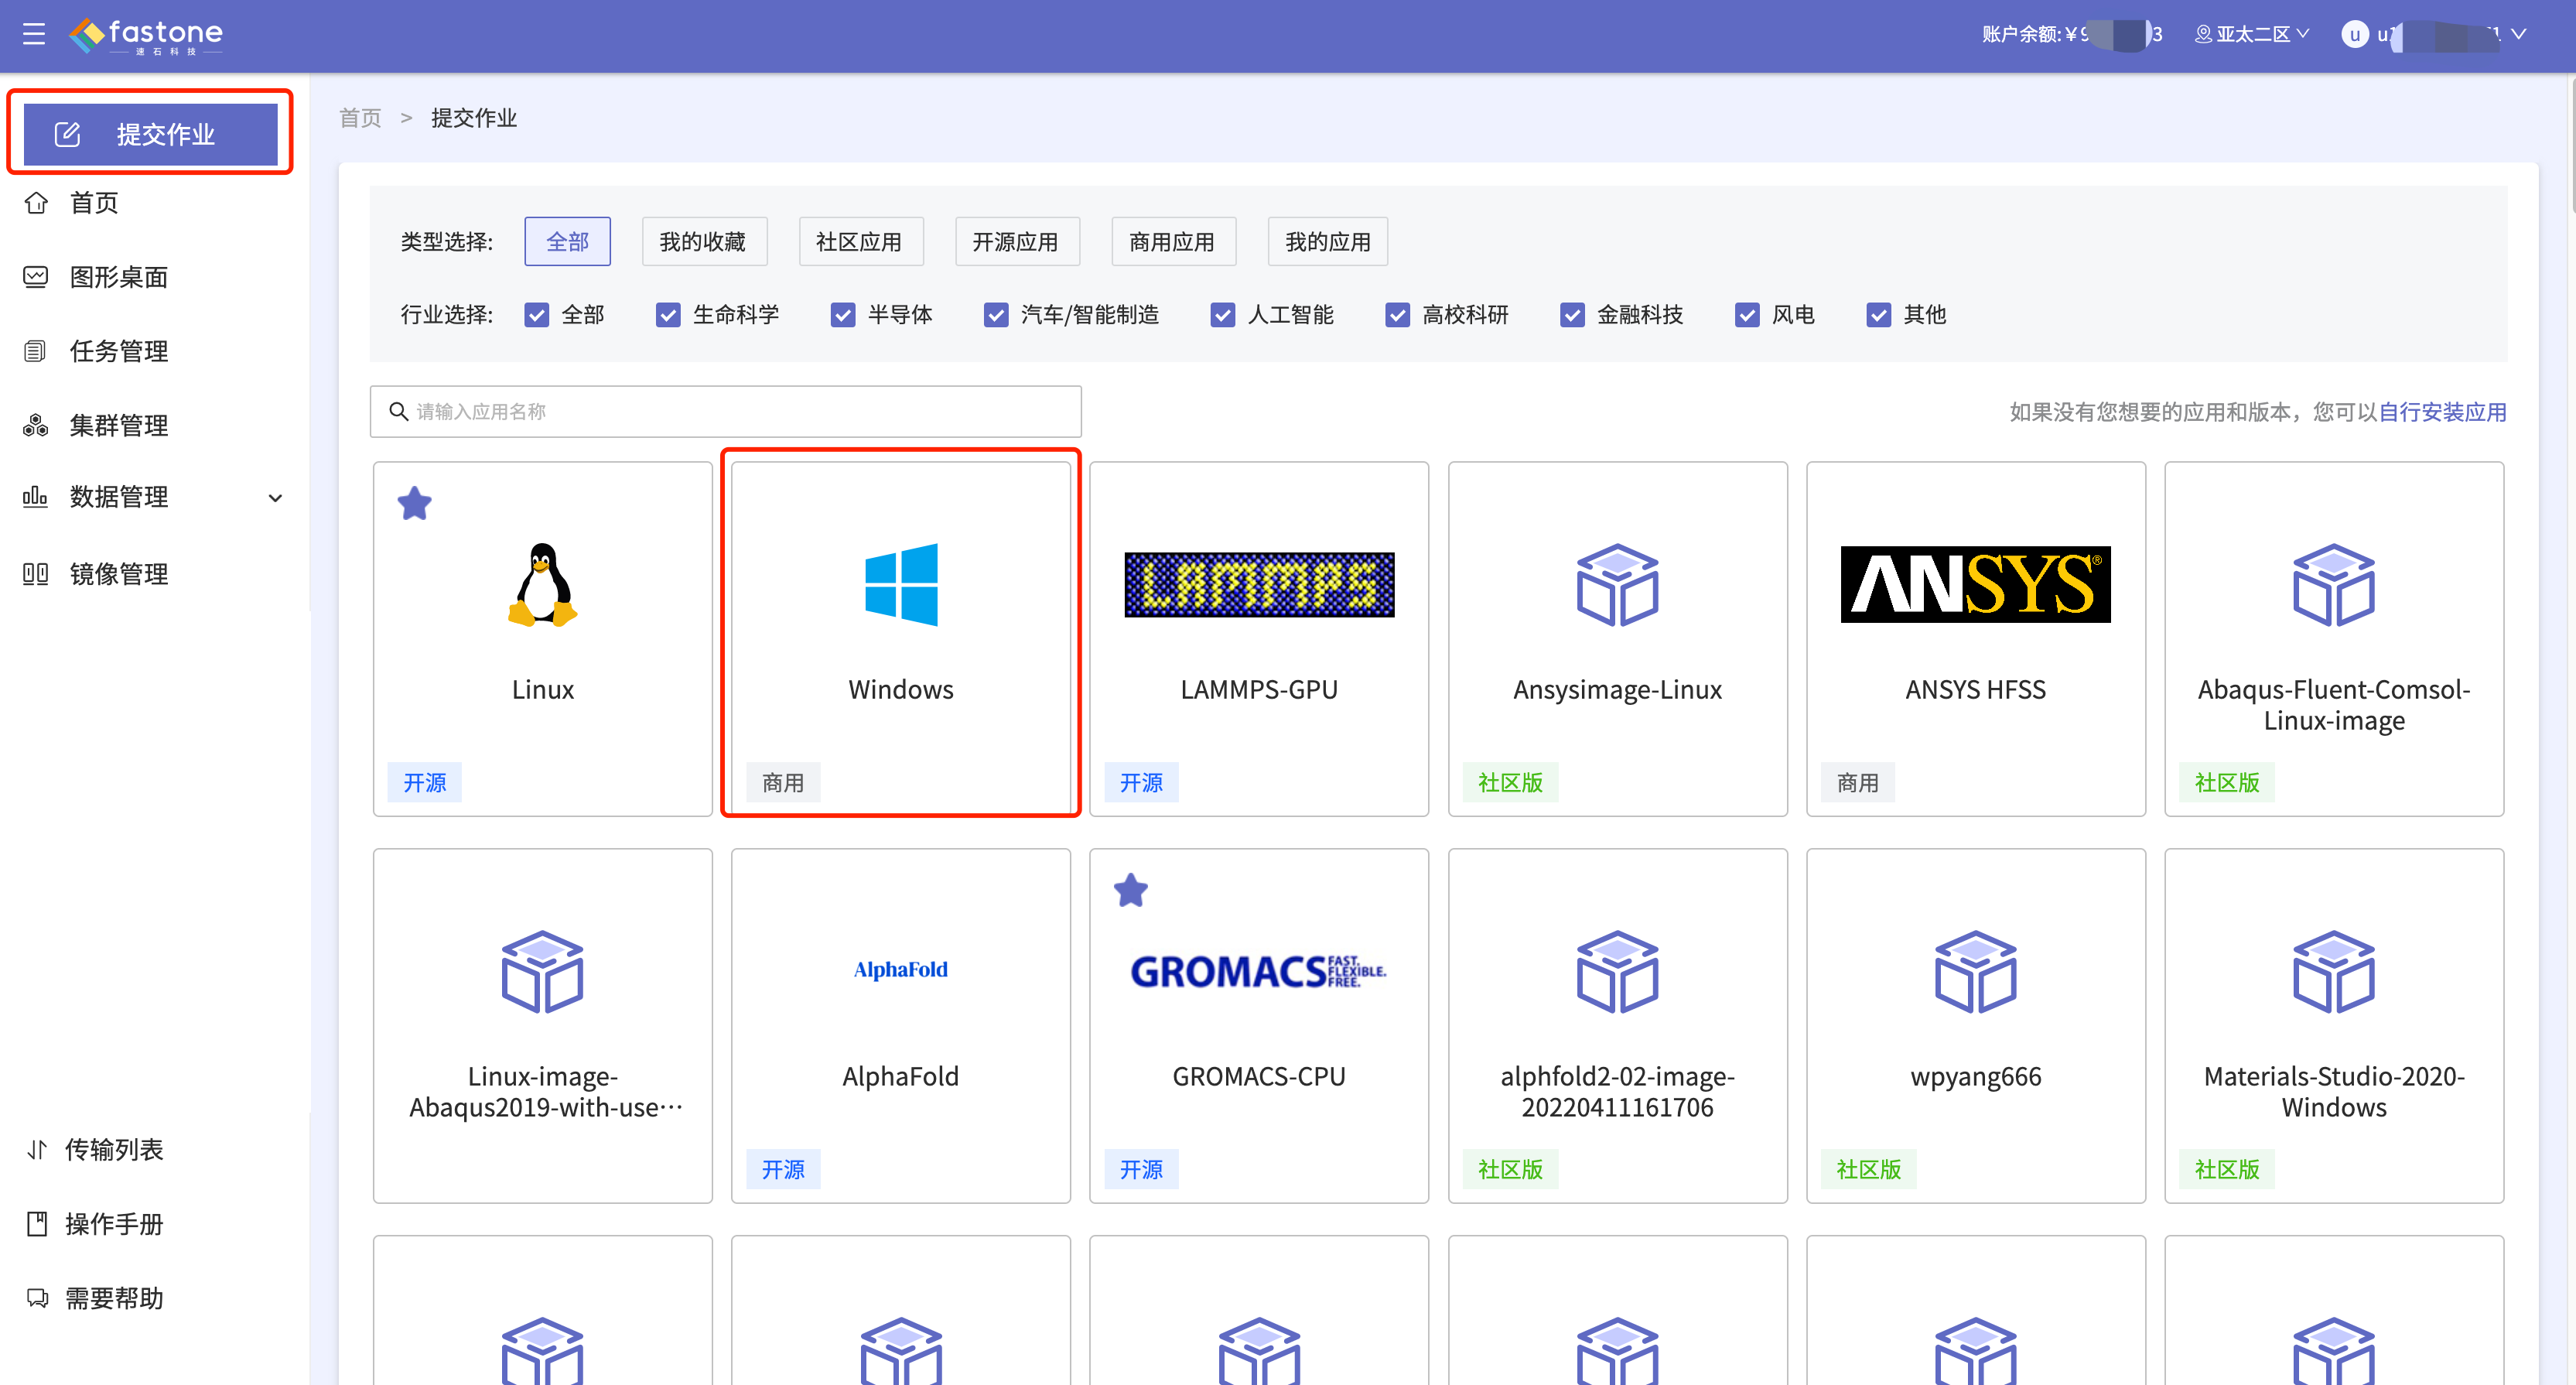Click the favorite star on Linux card

pos(414,503)
